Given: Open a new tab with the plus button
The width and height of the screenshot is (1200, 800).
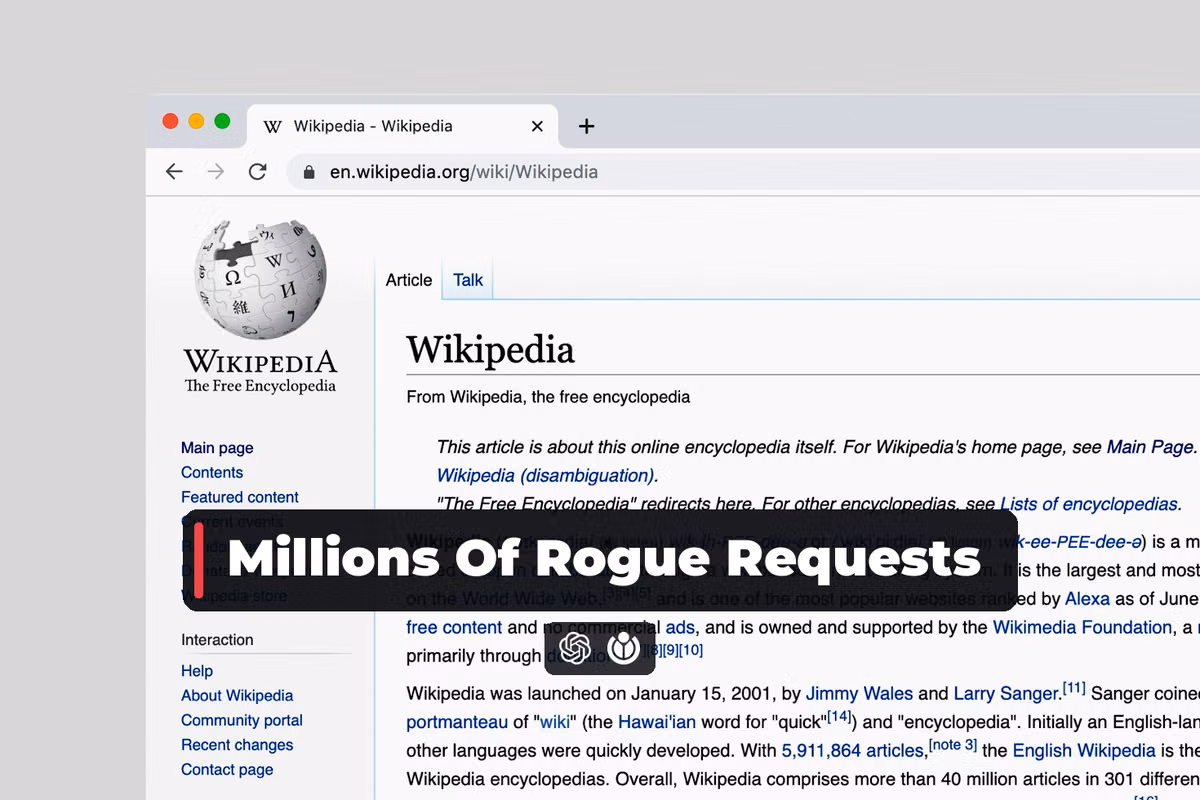Looking at the screenshot, I should [x=587, y=126].
